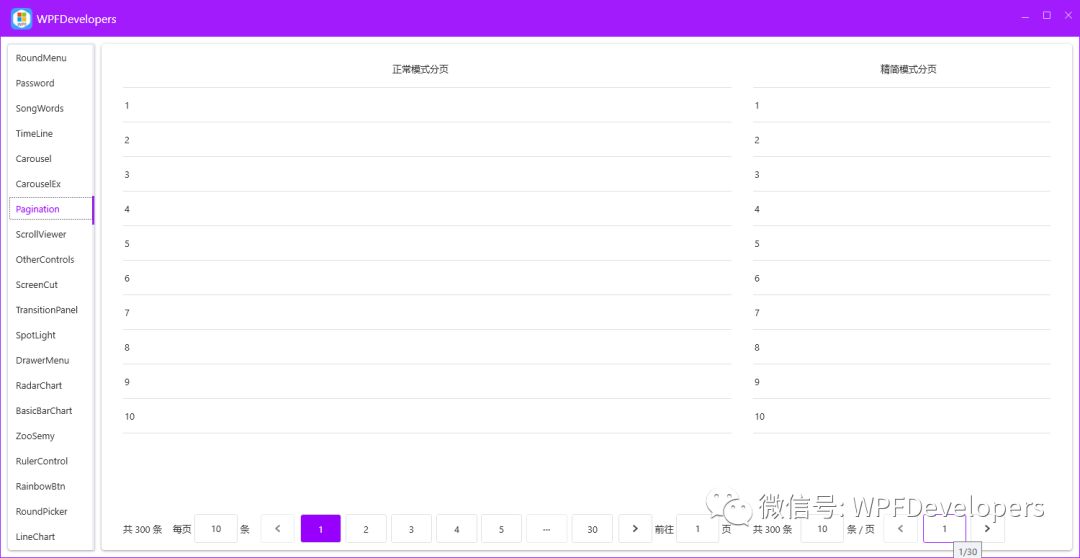Click the per-page count field showing 10
1080x558 pixels.
click(216, 529)
